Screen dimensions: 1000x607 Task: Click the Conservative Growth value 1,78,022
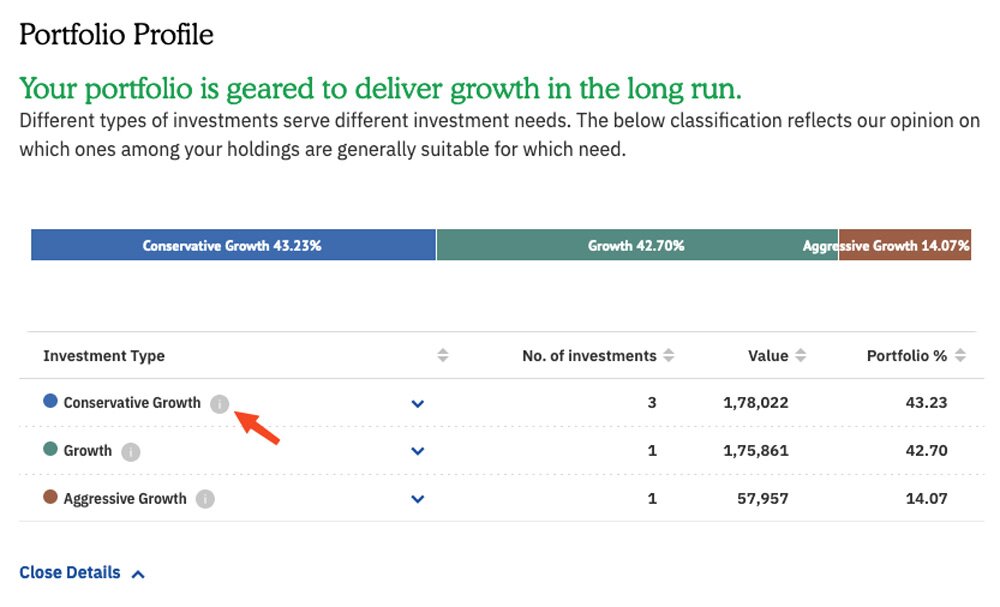(756, 403)
